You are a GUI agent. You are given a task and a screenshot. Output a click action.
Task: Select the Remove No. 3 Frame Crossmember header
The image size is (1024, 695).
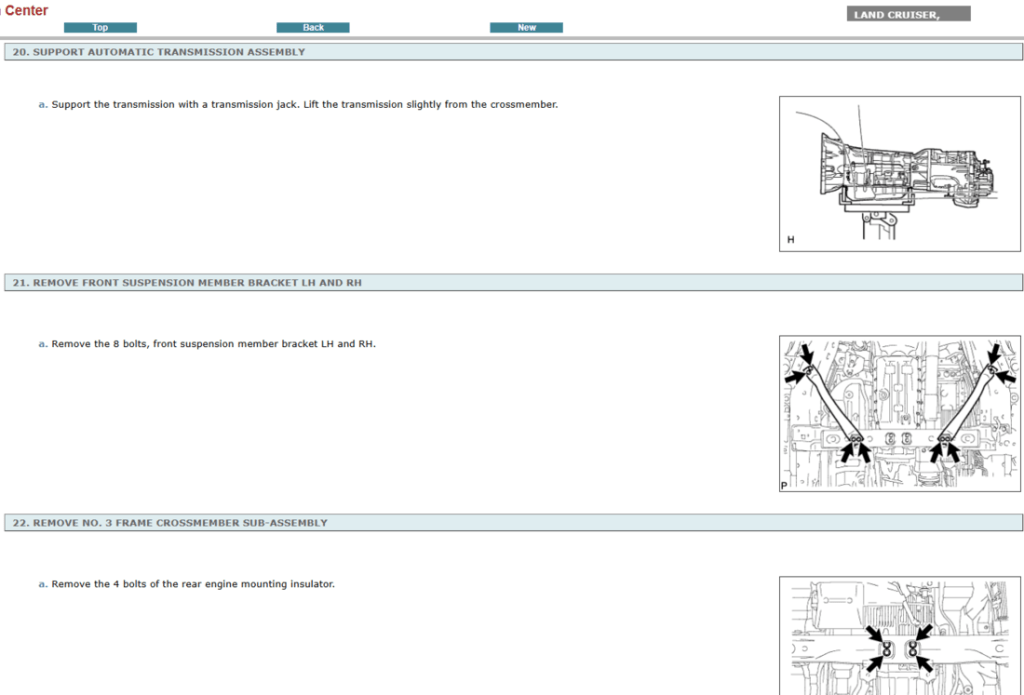coord(170,523)
